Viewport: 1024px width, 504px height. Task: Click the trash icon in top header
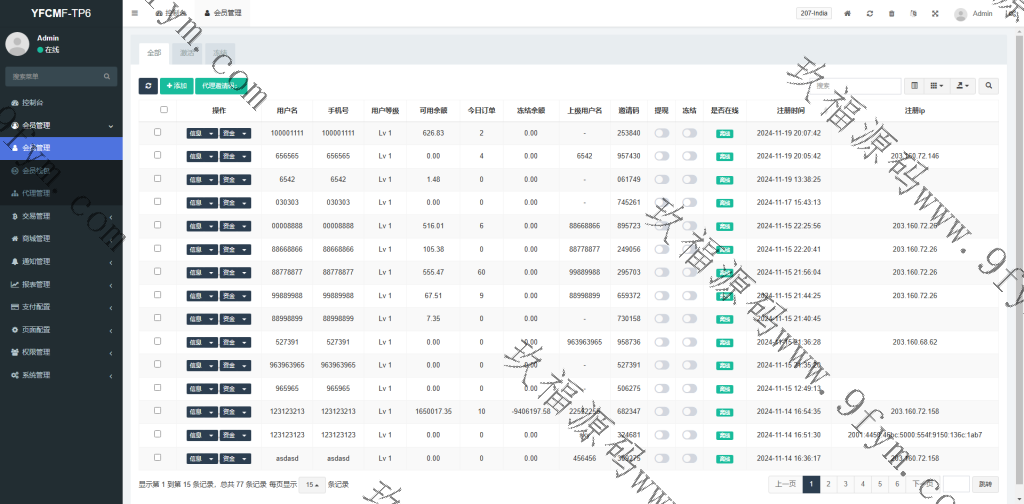coord(892,14)
